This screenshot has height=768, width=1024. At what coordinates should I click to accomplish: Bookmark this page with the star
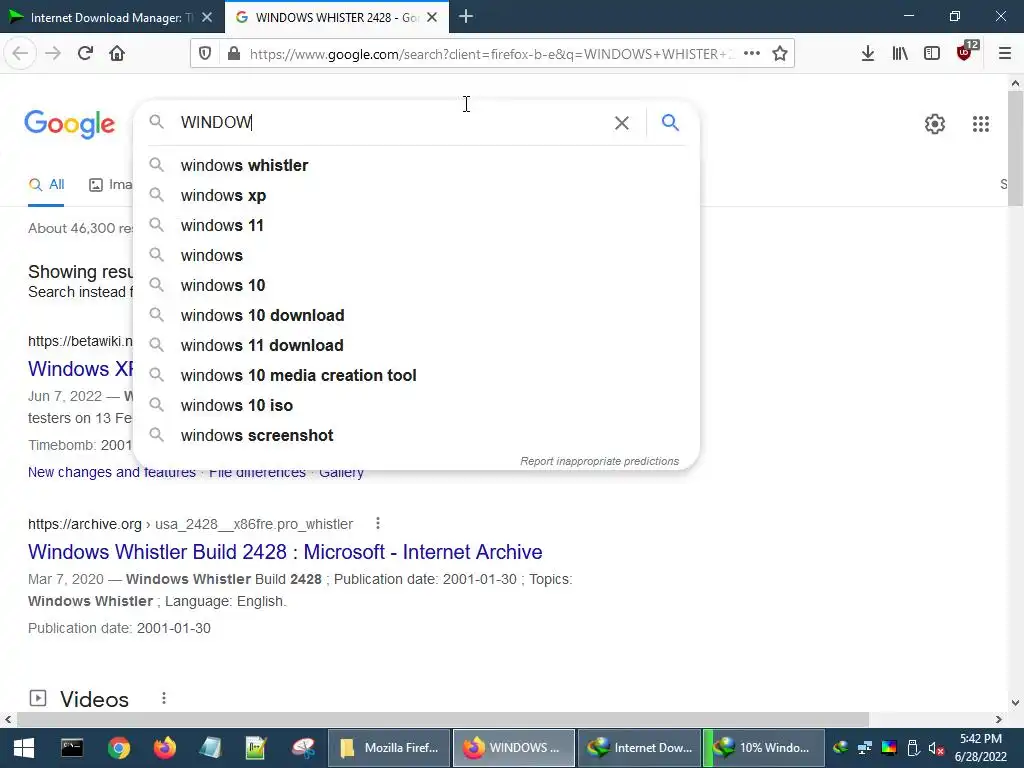coord(780,54)
